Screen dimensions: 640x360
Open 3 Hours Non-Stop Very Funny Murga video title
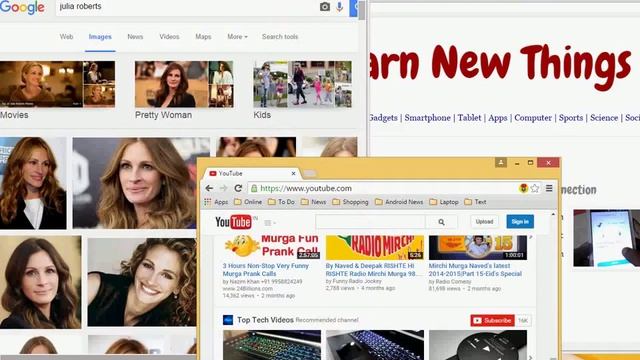pyautogui.click(x=266, y=270)
